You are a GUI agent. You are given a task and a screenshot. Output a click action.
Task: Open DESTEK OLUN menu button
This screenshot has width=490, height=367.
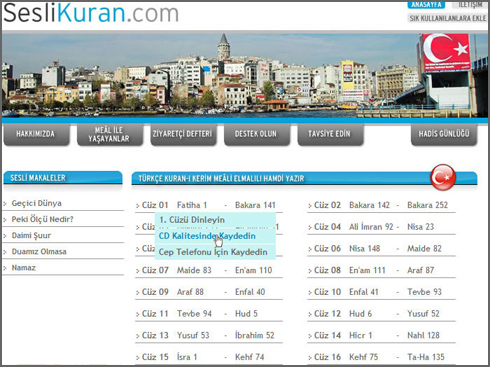[x=256, y=134]
